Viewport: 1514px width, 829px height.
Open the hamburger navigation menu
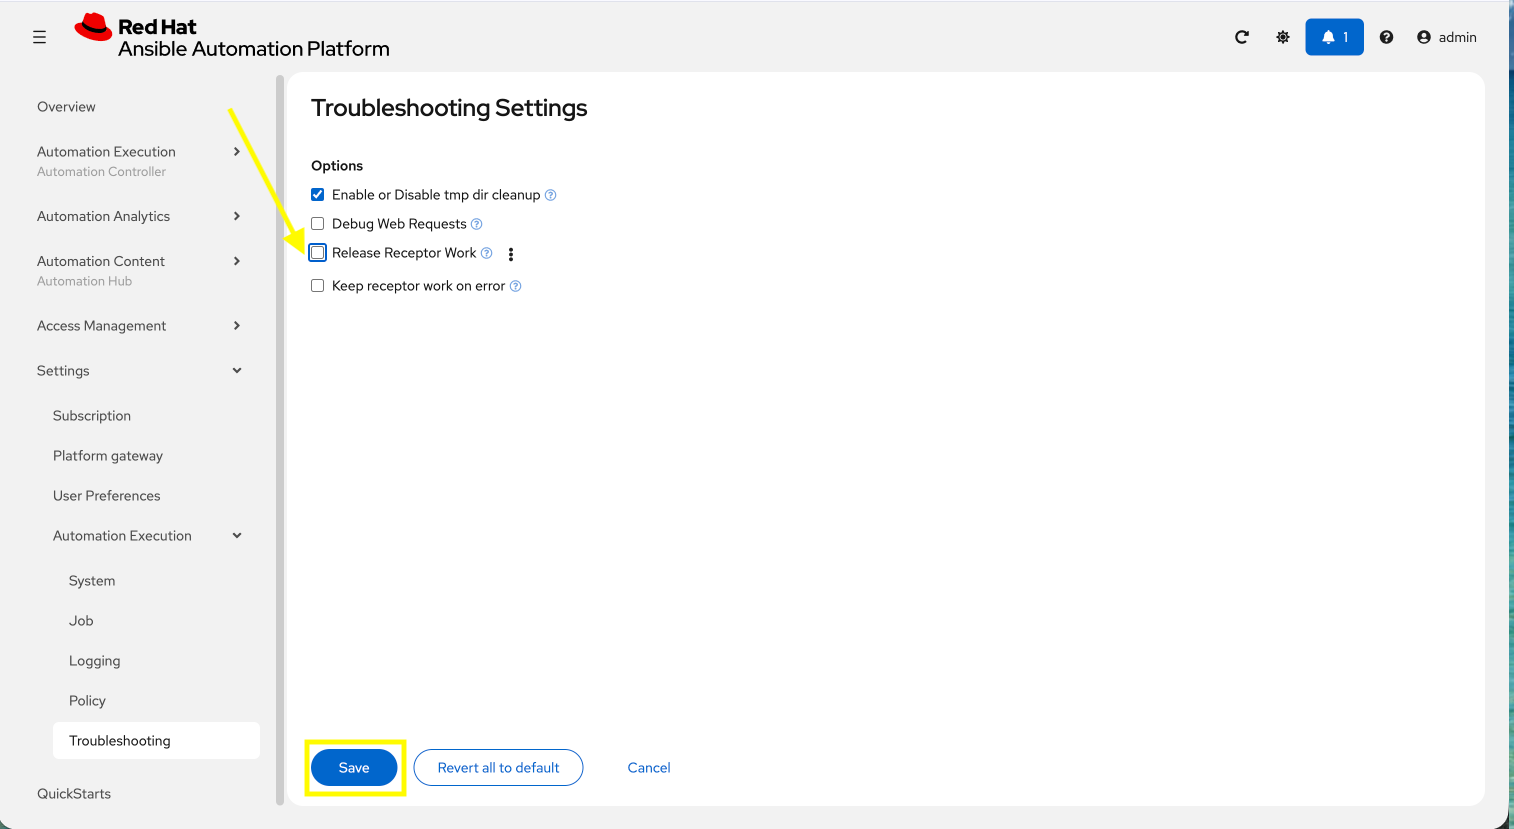pos(39,37)
